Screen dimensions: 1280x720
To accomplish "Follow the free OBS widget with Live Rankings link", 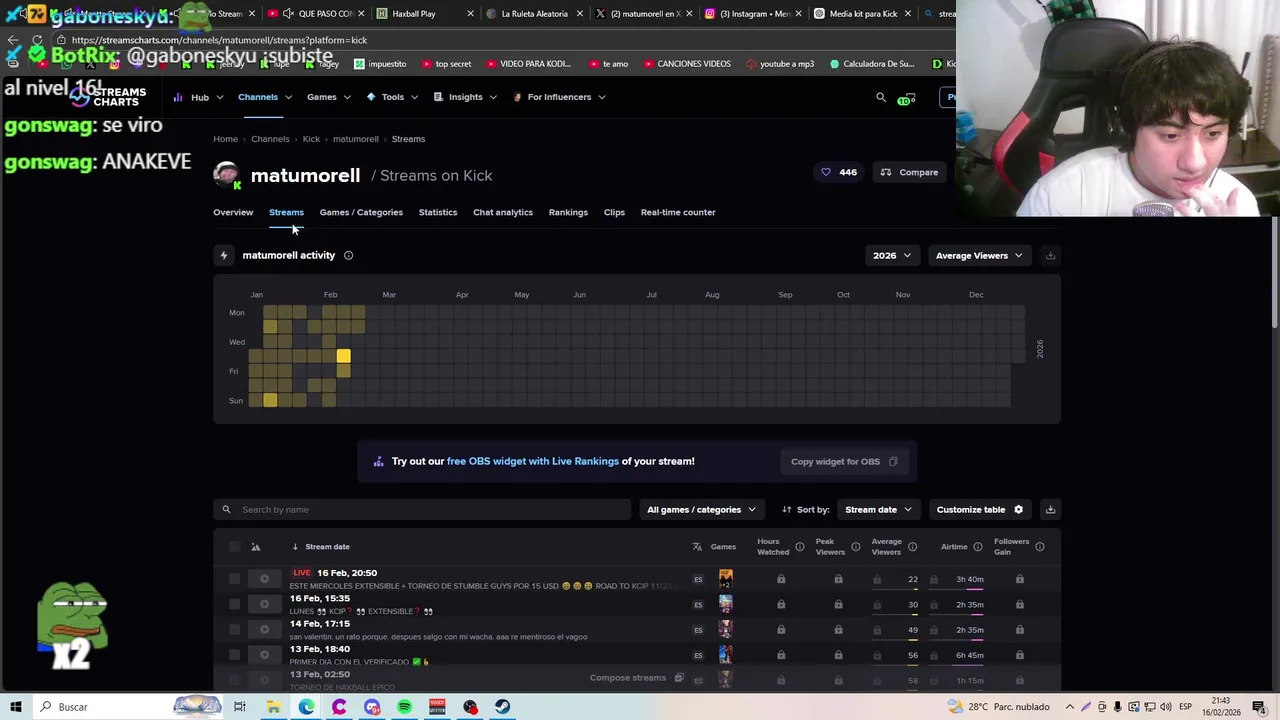I will coord(533,461).
